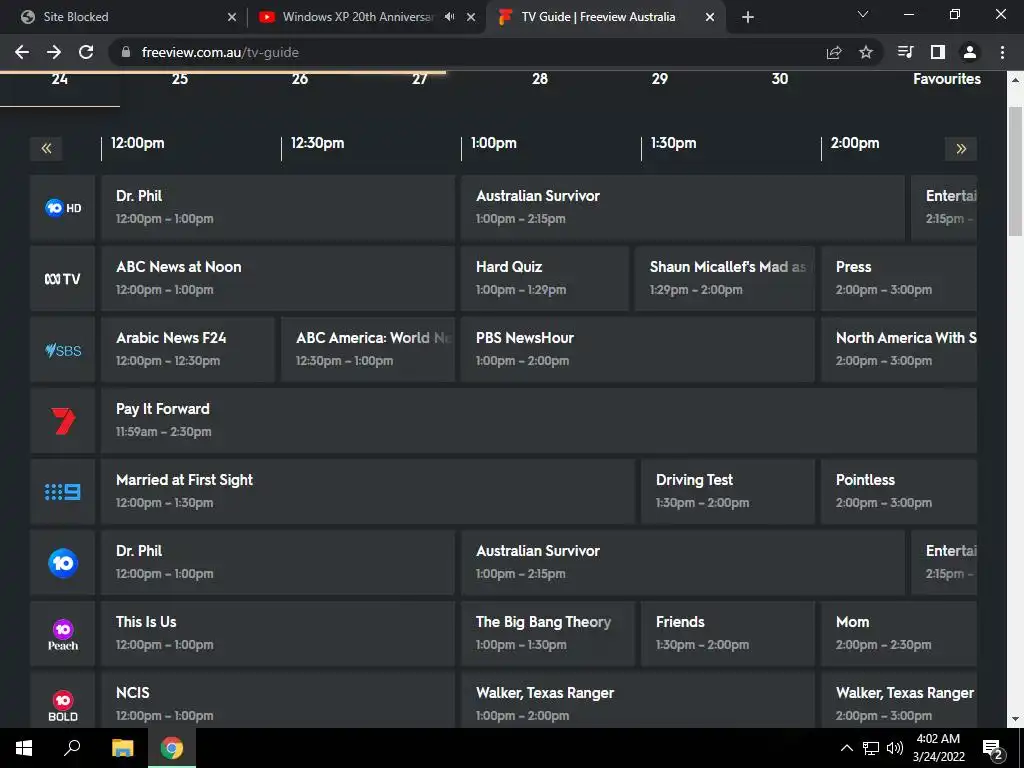Select the SBS channel logo
This screenshot has height=768, width=1024.
tap(63, 350)
